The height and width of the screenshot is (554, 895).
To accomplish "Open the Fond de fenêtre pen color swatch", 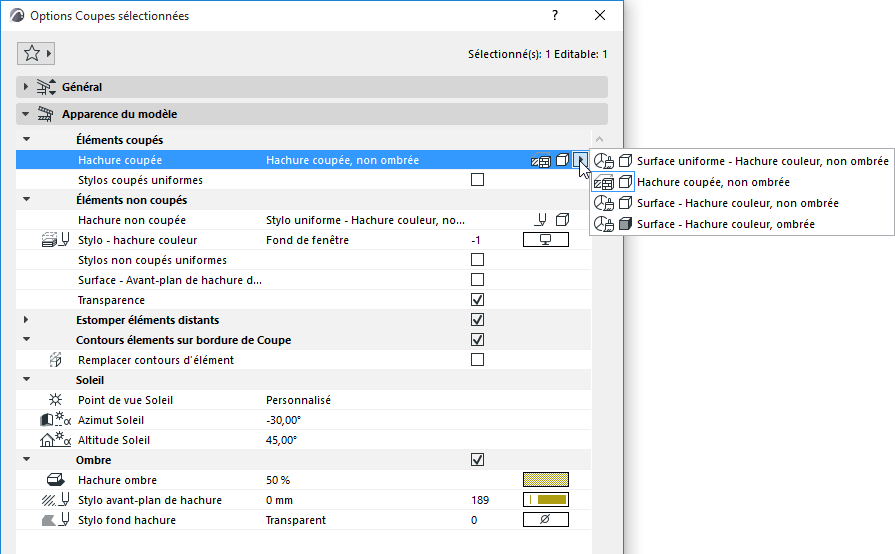I will [546, 240].
